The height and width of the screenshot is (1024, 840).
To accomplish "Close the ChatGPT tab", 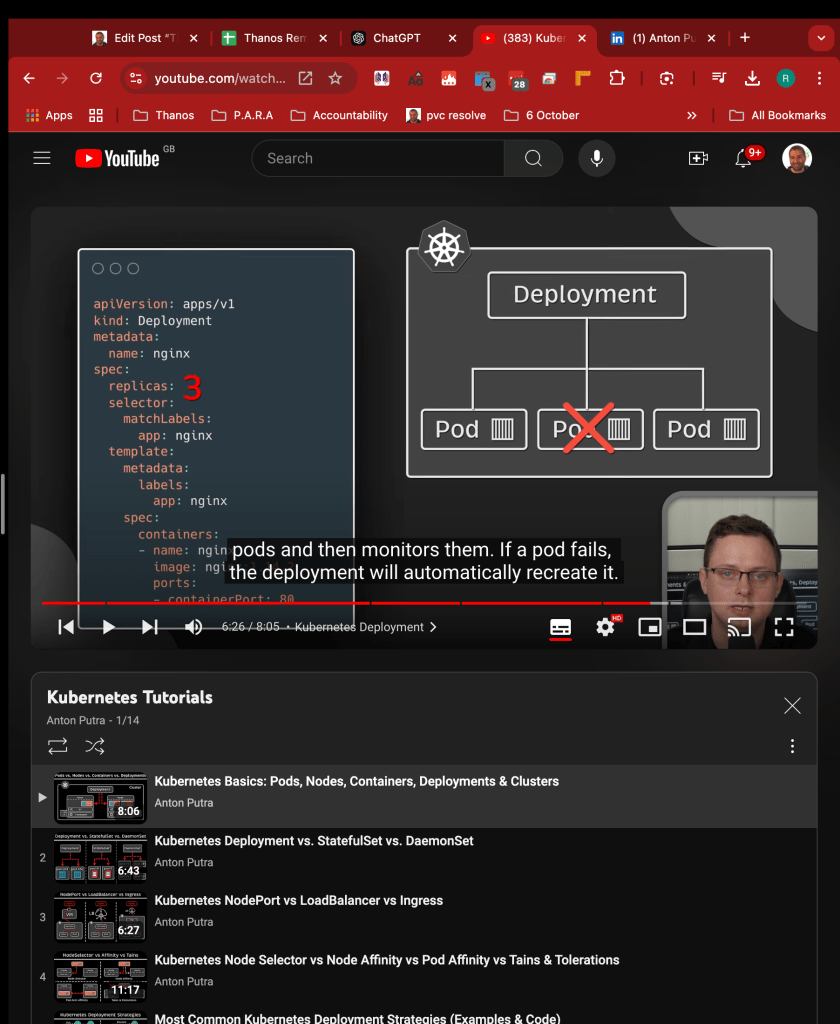I will [x=452, y=38].
